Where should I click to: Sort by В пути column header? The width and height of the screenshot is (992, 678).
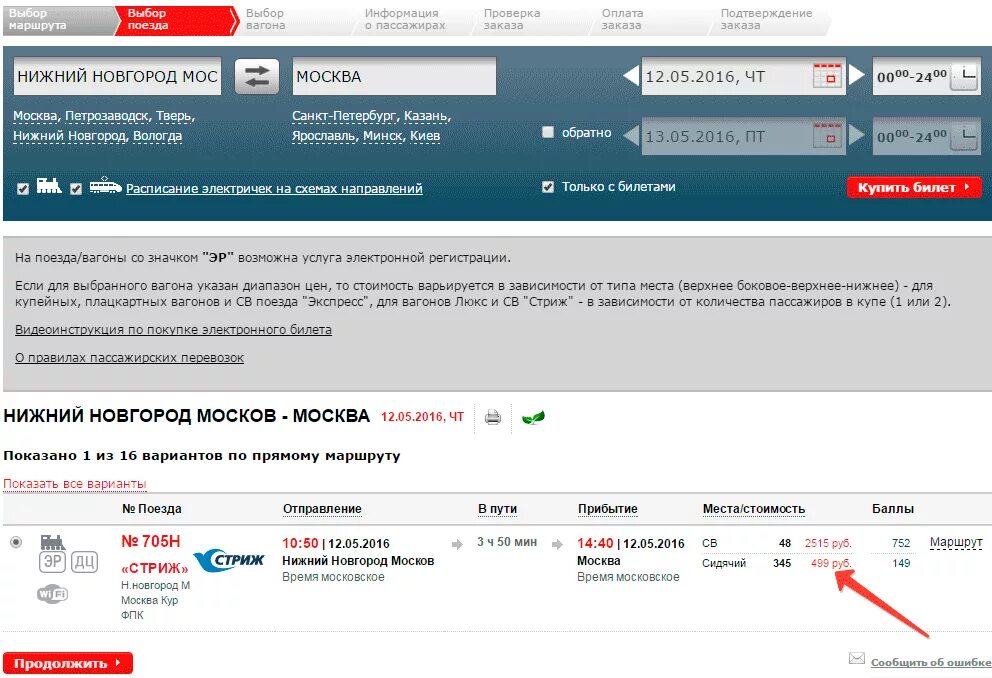click(x=497, y=508)
